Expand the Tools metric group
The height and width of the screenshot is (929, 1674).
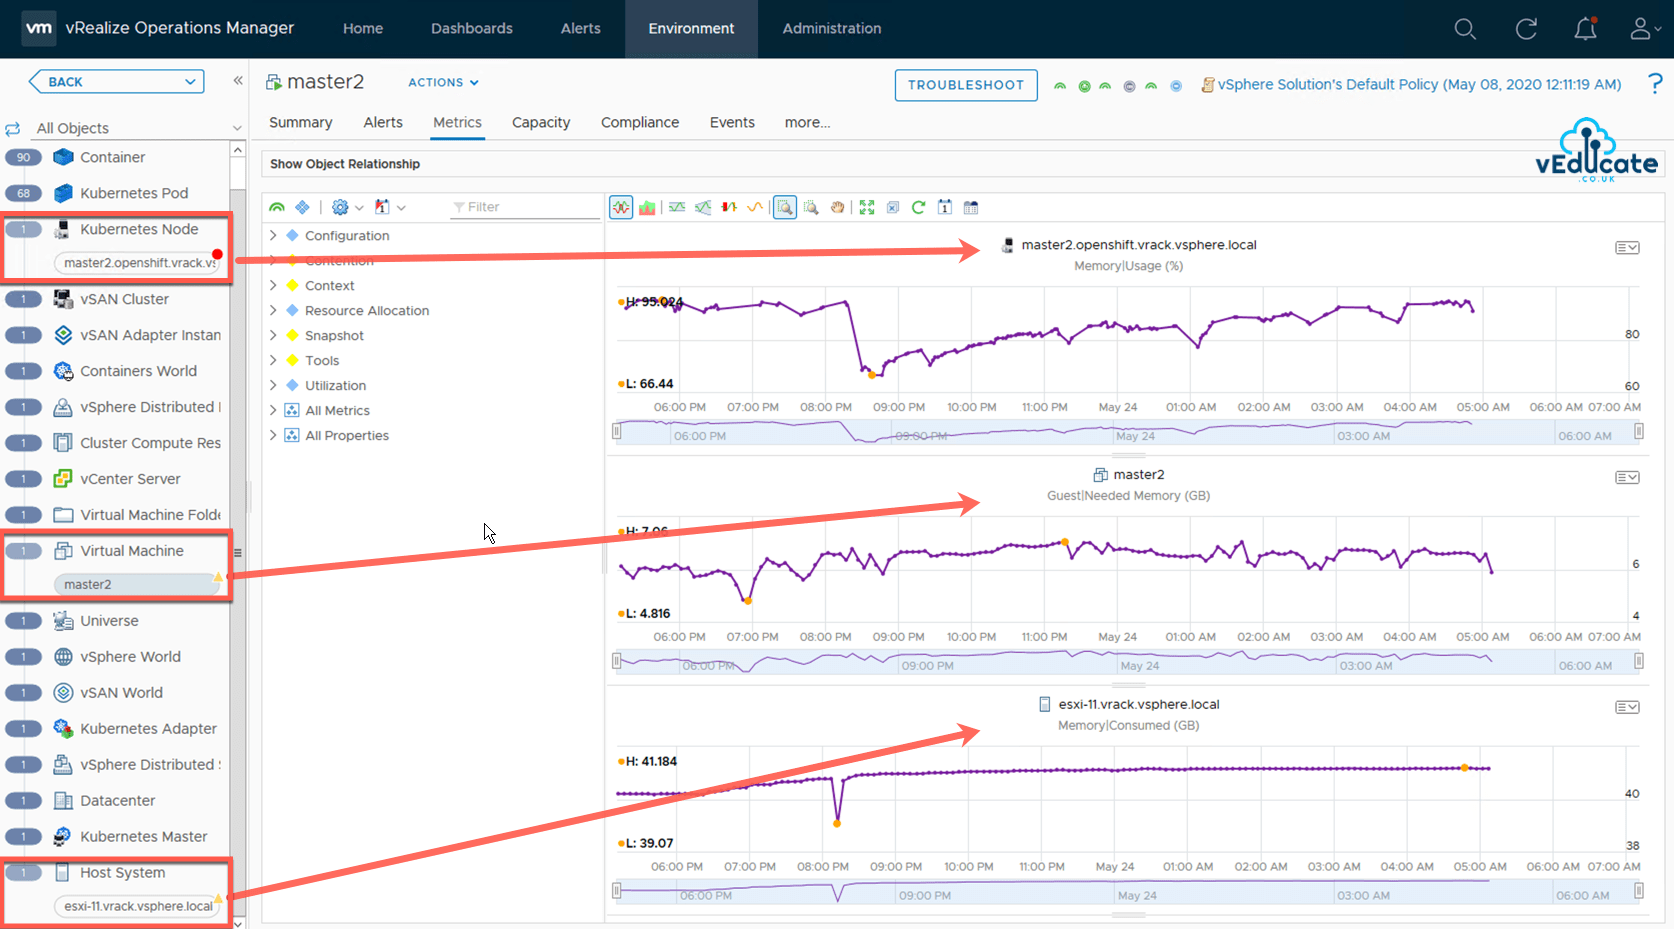click(x=273, y=360)
